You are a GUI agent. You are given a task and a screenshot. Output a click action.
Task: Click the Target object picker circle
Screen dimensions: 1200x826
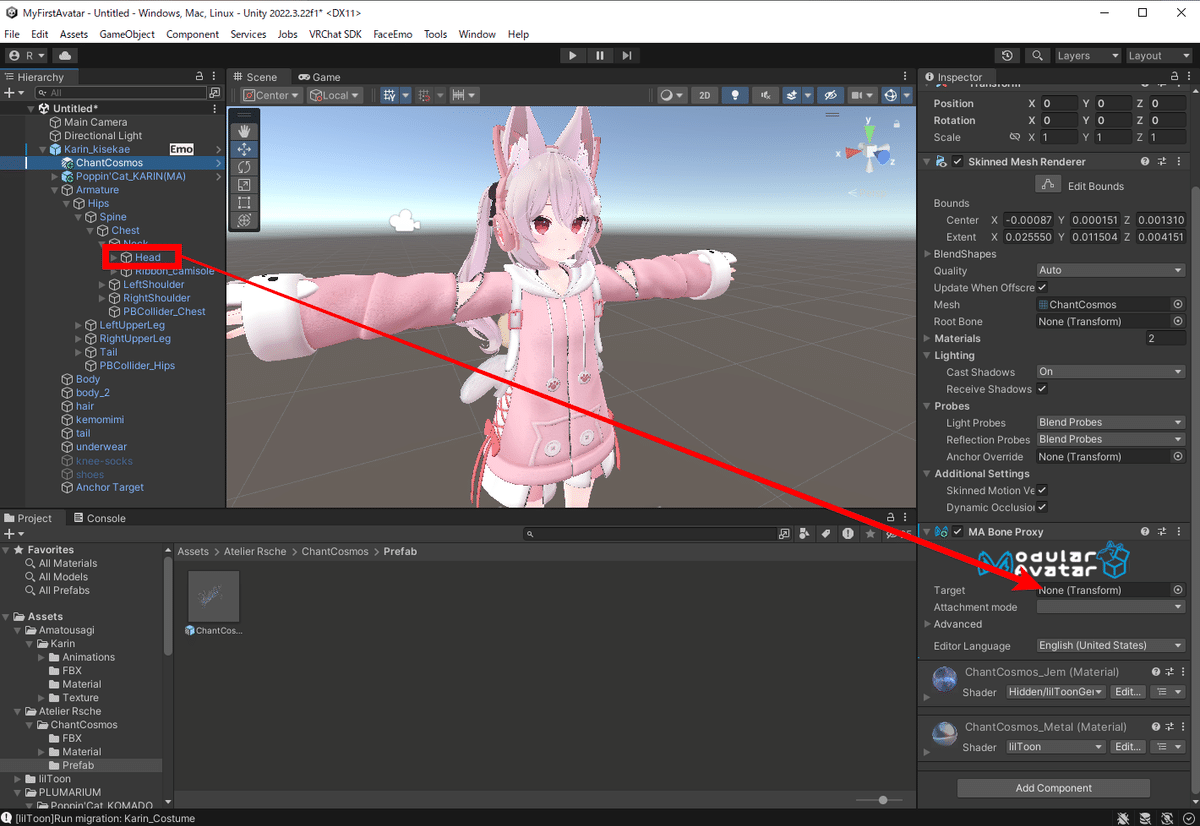pos(1178,590)
